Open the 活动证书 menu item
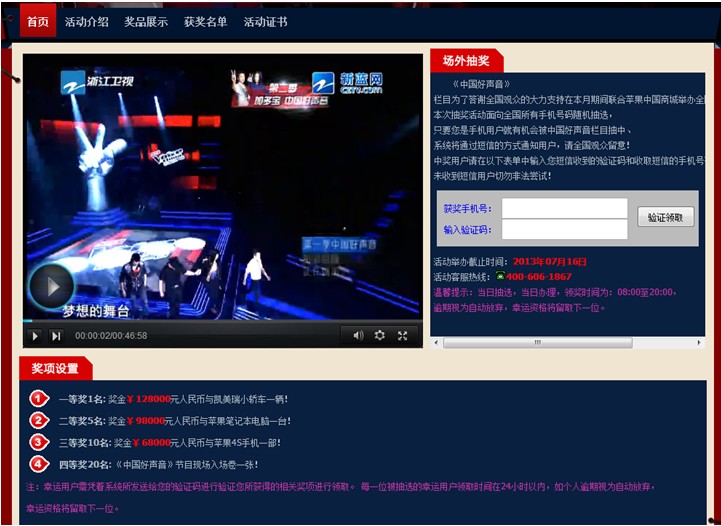Screen dimensions: 721x526 pos(265,22)
